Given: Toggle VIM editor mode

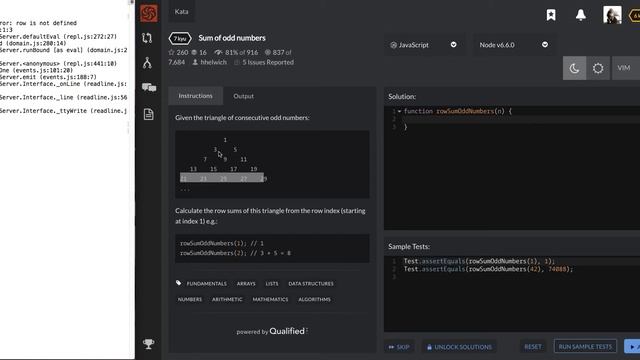Looking at the screenshot, I should point(625,68).
